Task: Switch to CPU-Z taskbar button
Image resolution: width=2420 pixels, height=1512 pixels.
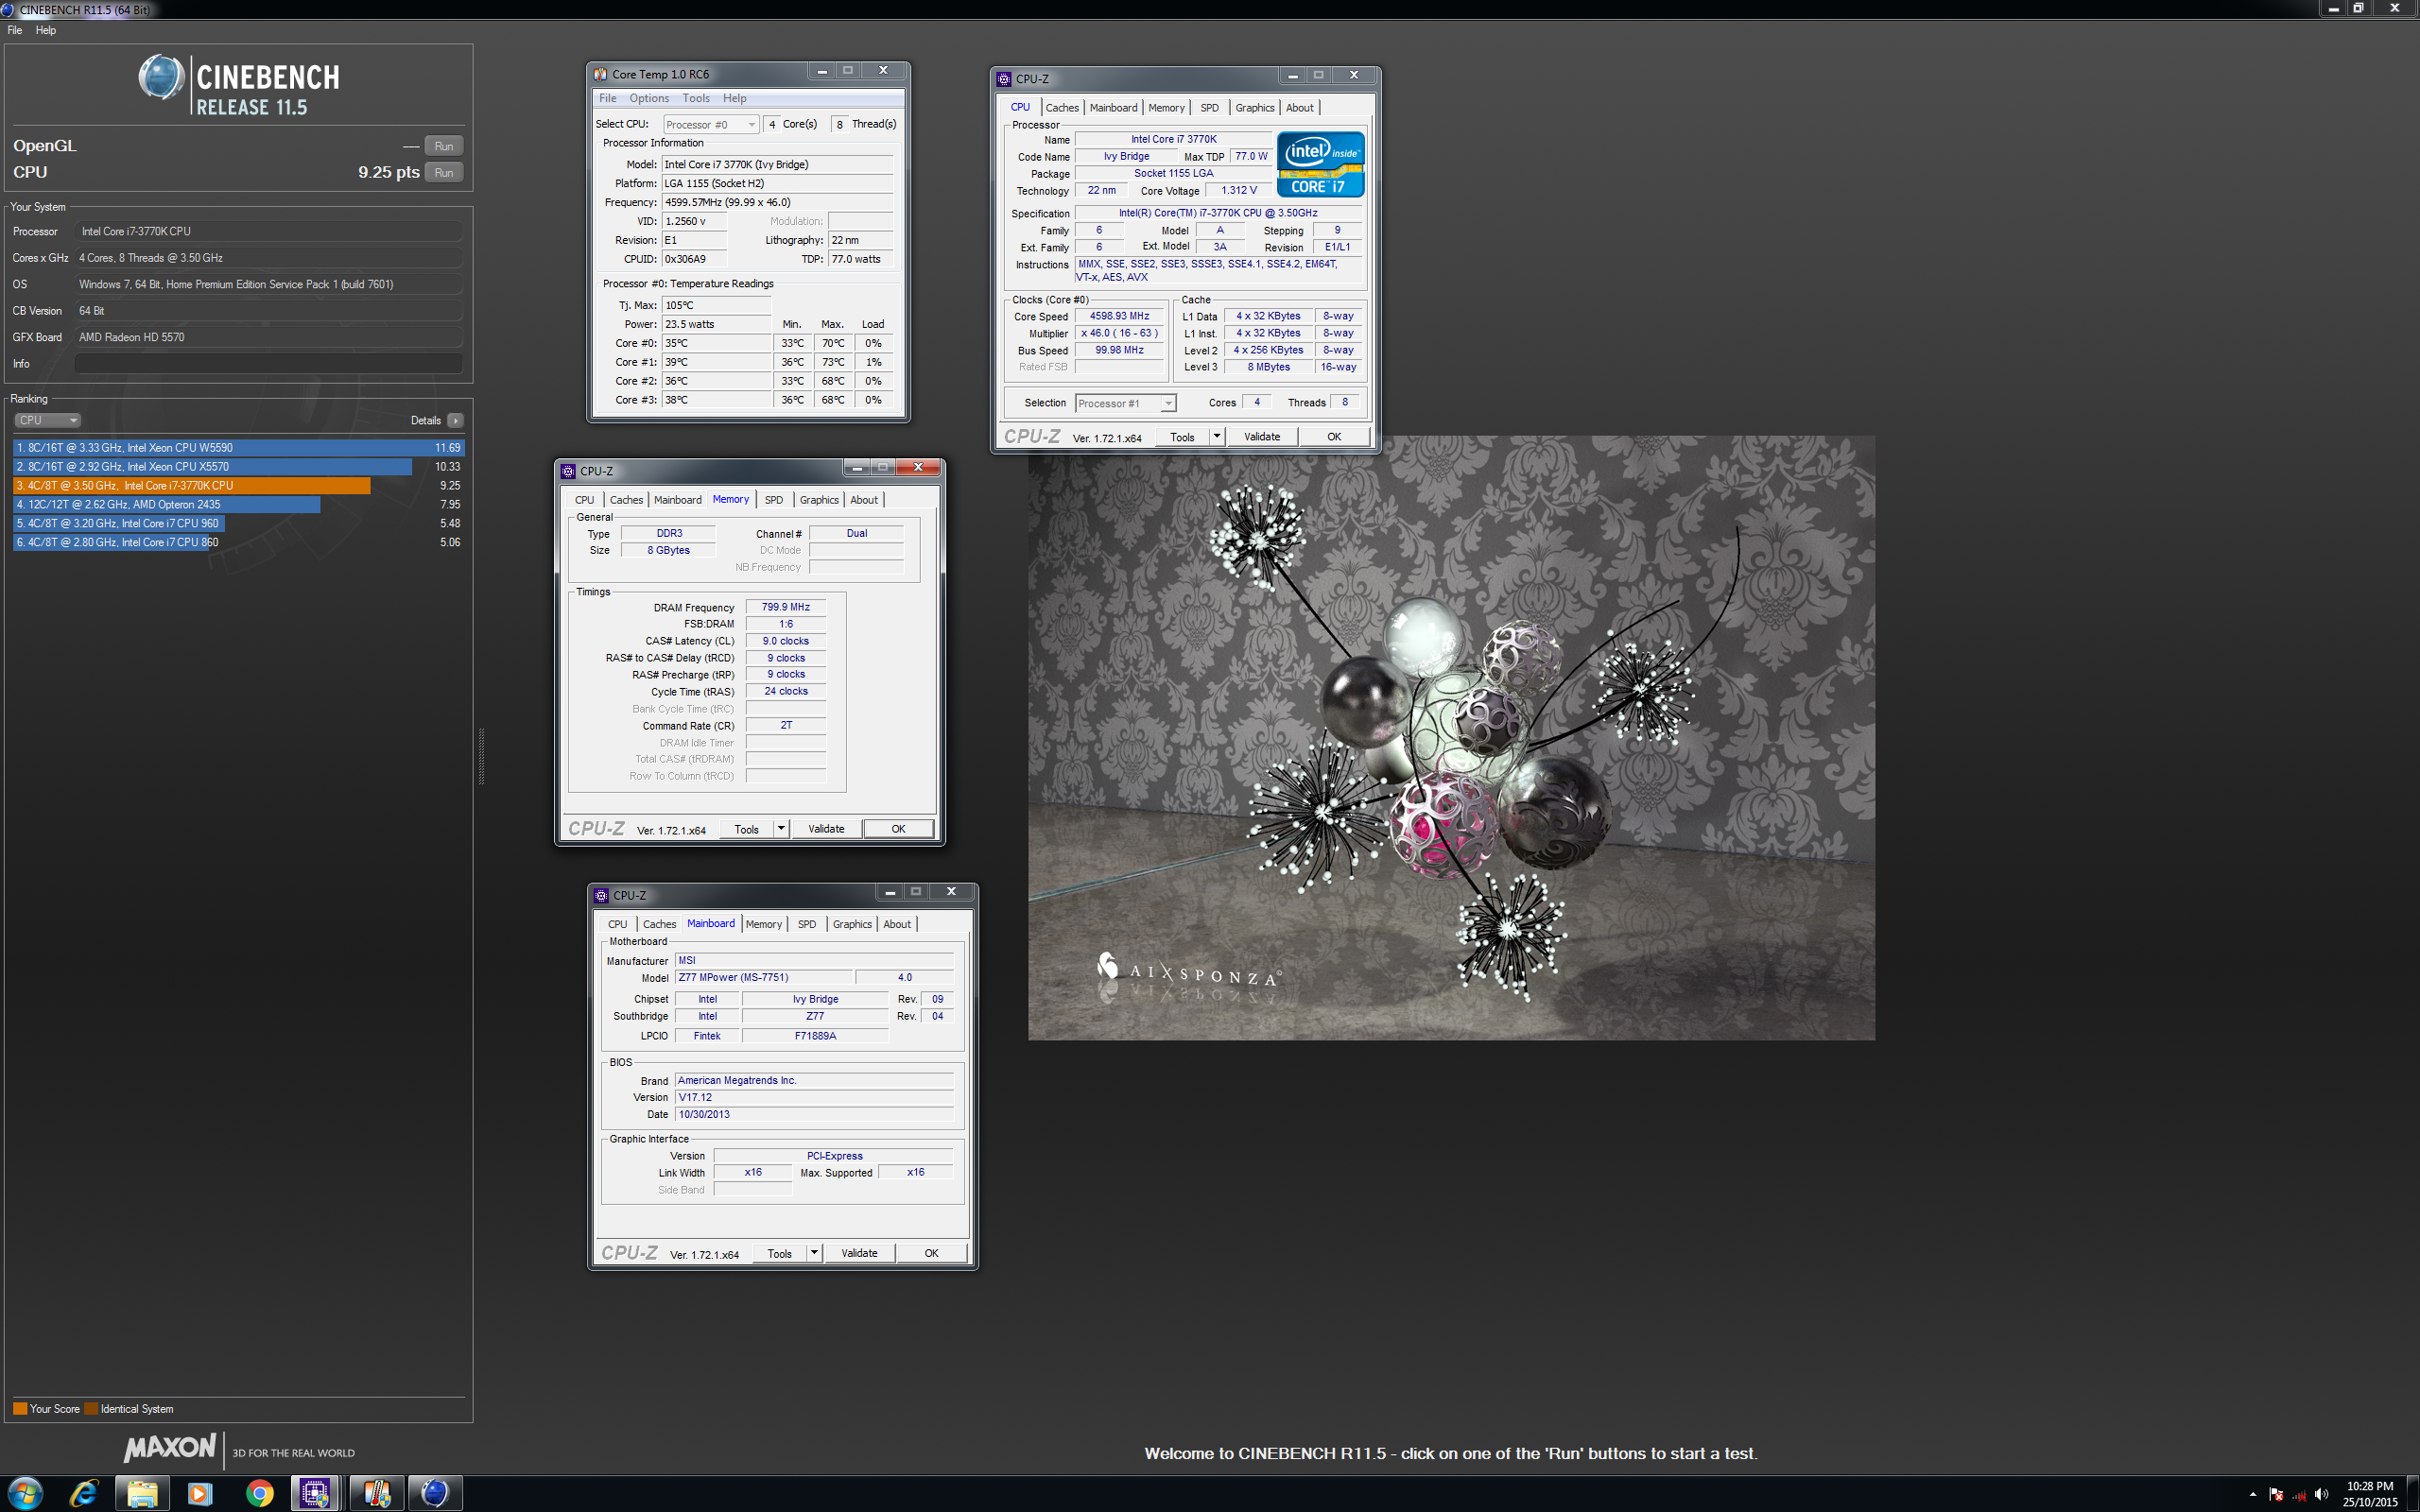Action: [x=316, y=1493]
